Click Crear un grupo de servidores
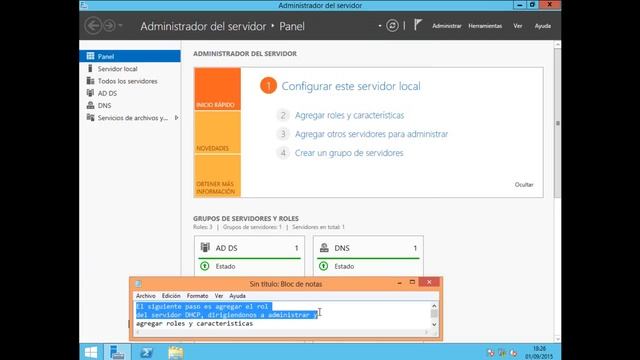The width and height of the screenshot is (640, 360). click(x=349, y=153)
